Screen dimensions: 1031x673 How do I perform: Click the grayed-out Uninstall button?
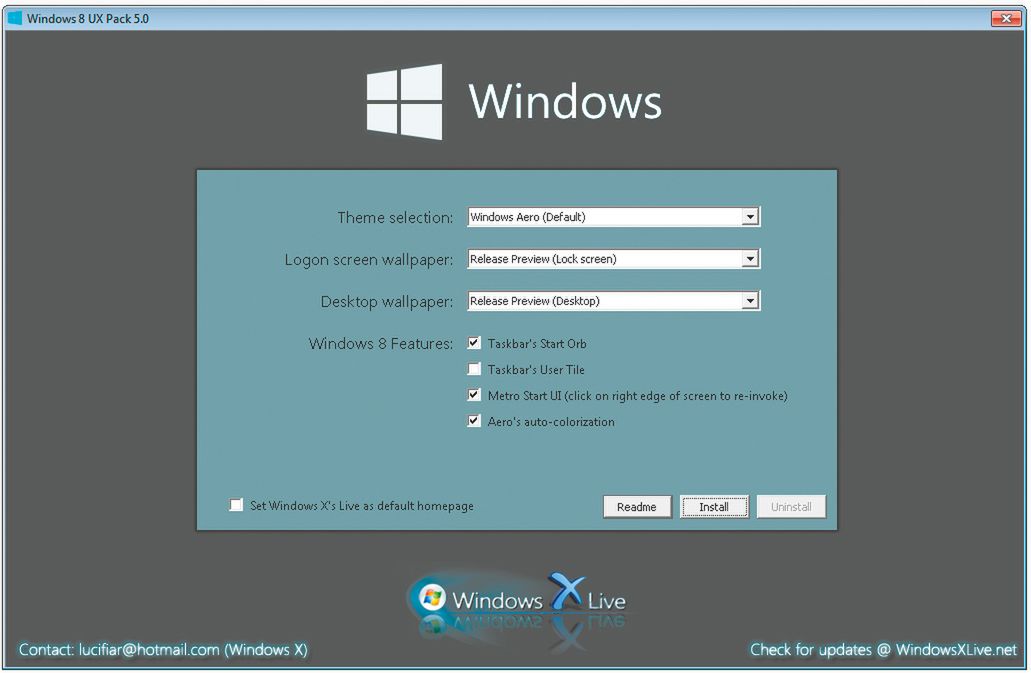791,507
